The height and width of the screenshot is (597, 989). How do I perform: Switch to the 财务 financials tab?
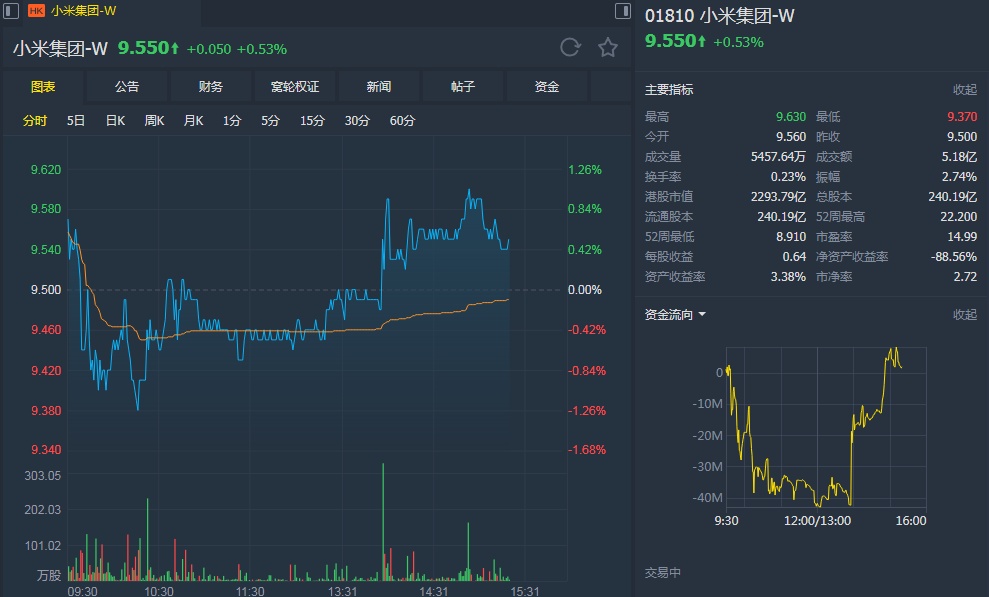tap(211, 87)
